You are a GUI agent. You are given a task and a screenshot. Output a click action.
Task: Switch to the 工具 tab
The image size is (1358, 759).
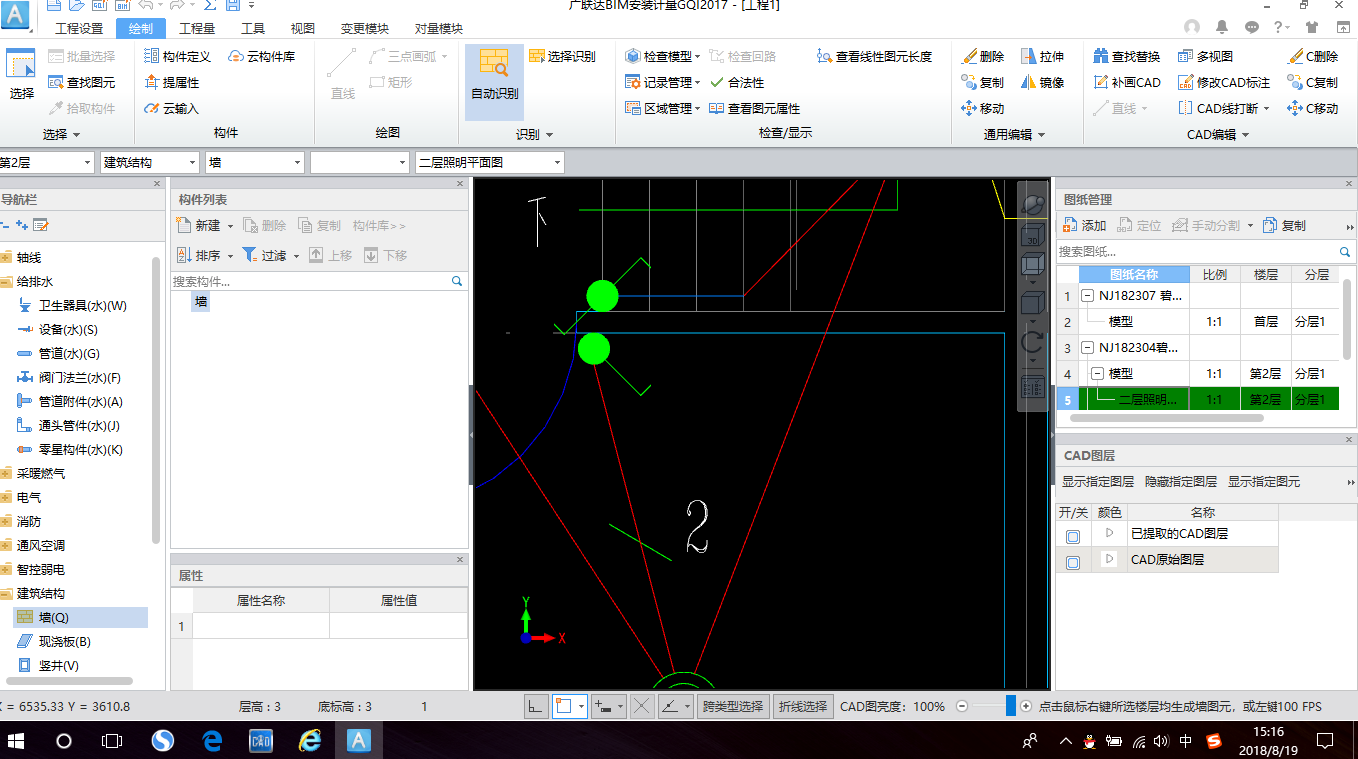(253, 28)
